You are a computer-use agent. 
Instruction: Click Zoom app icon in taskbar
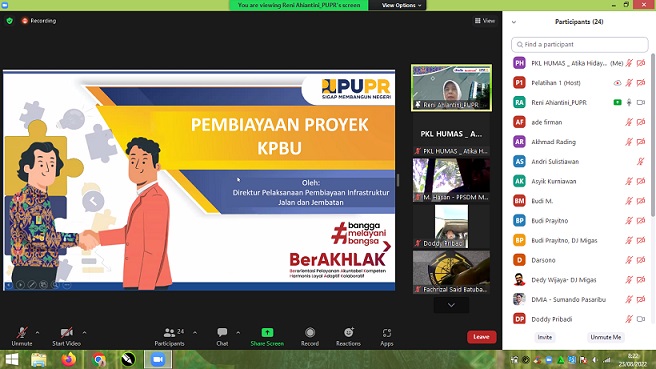click(158, 360)
